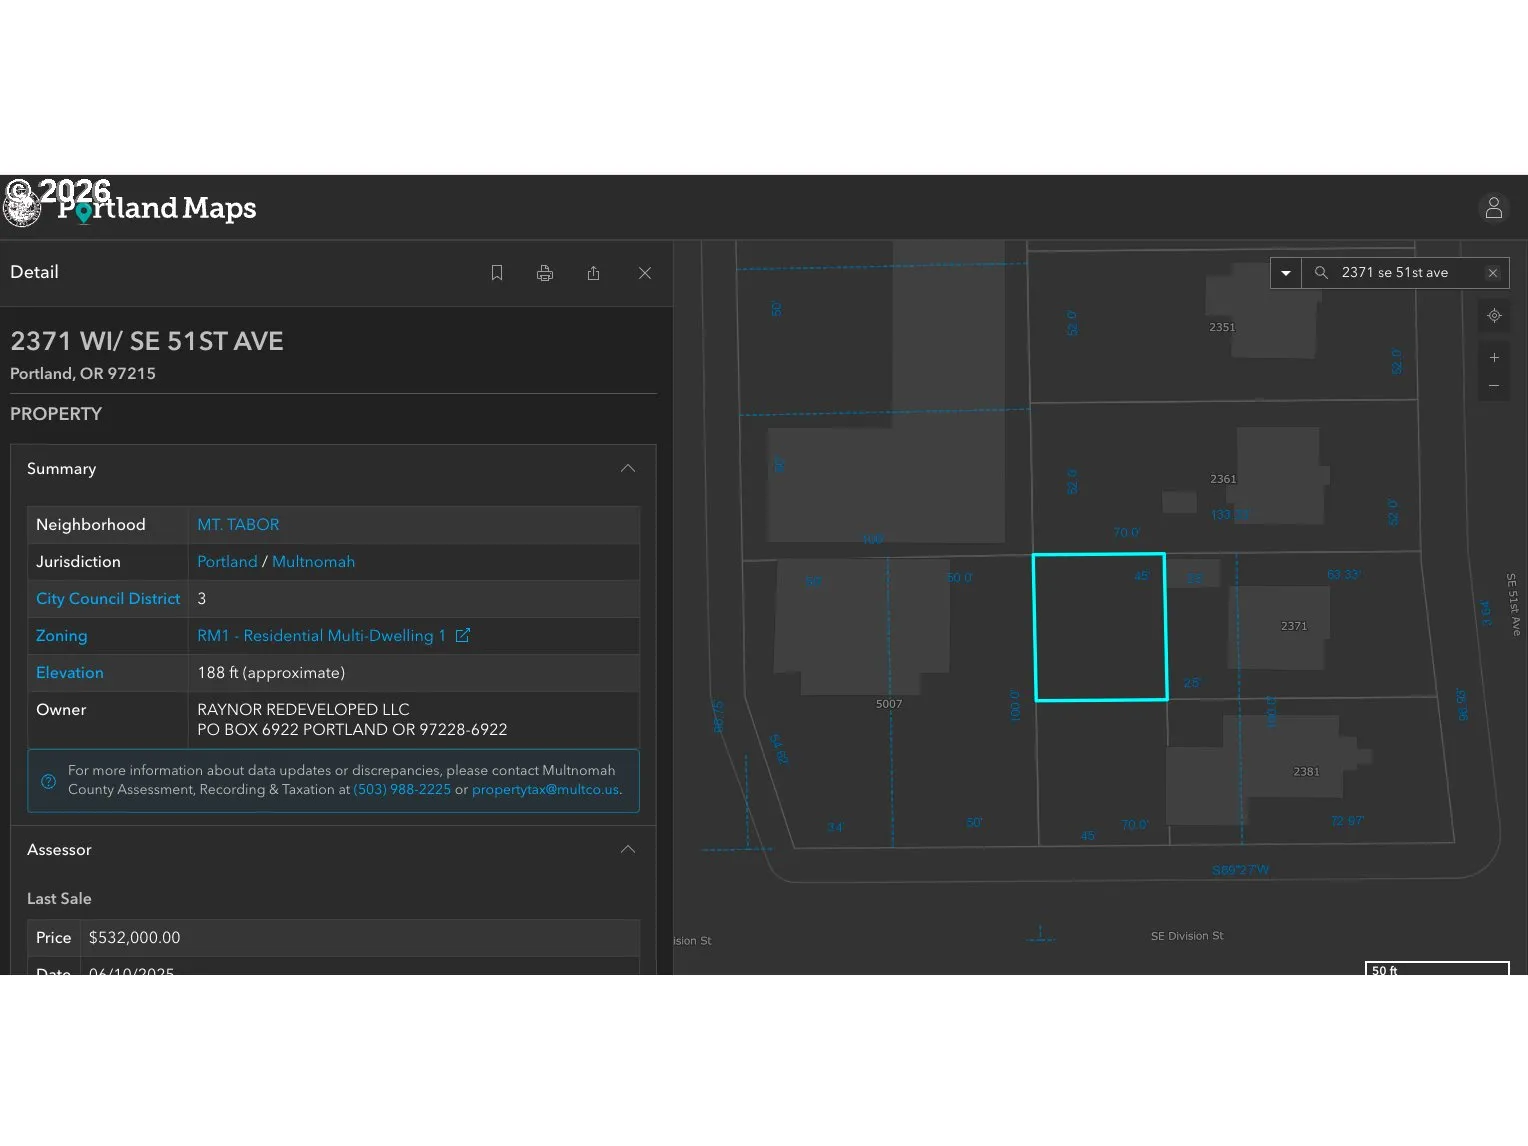Print the property detail page
This screenshot has width=1528, height=1146.
(545, 273)
